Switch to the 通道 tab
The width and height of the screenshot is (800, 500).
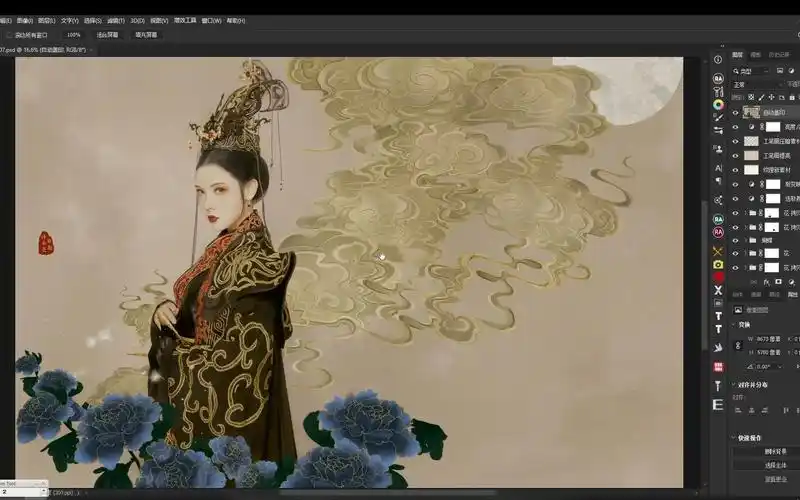click(x=756, y=55)
